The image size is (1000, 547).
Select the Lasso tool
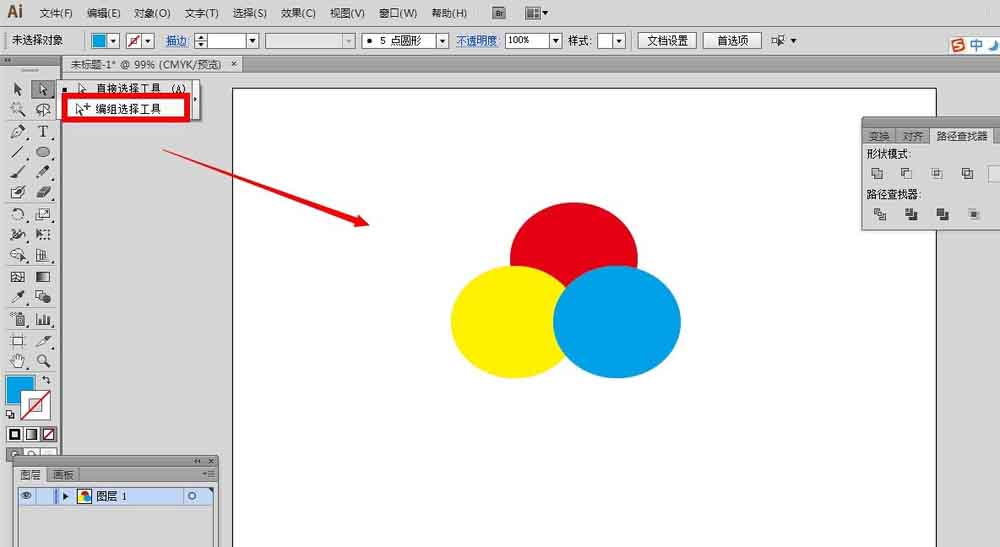coord(43,110)
